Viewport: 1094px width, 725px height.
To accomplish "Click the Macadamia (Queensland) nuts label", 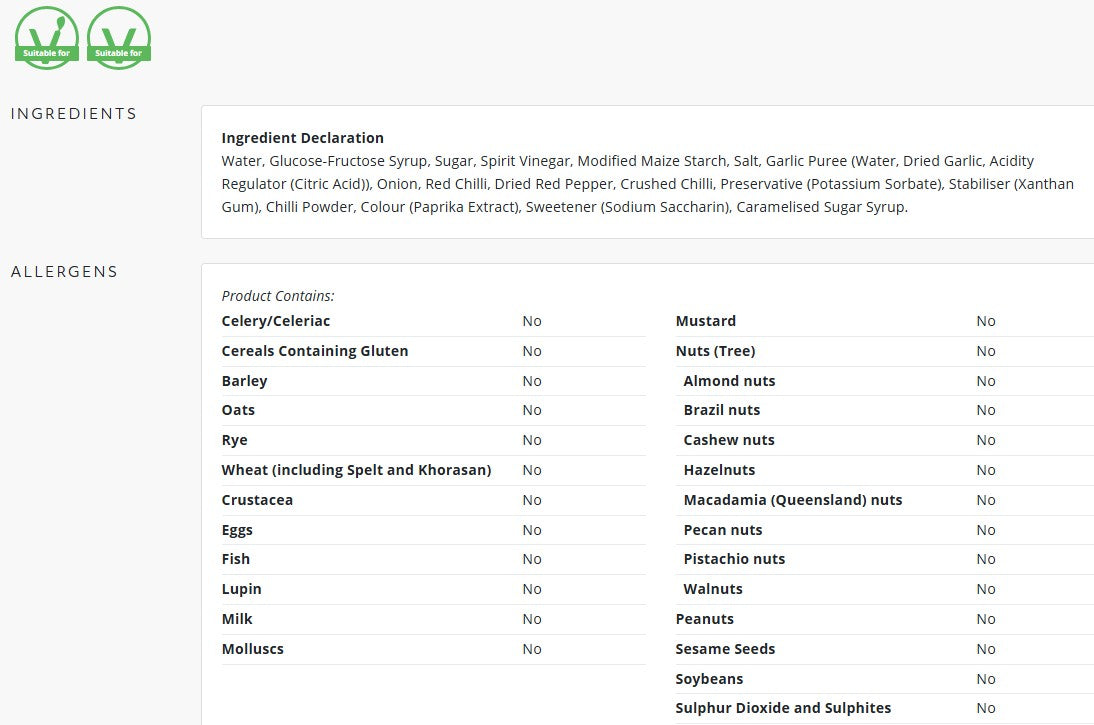I will (x=793, y=500).
